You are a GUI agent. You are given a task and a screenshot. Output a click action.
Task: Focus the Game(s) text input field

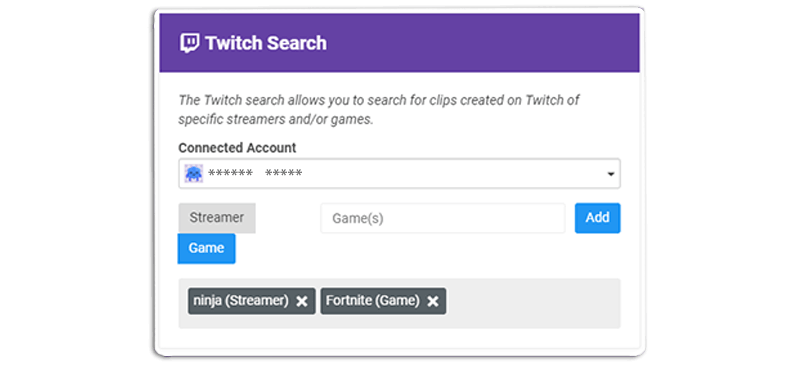443,218
